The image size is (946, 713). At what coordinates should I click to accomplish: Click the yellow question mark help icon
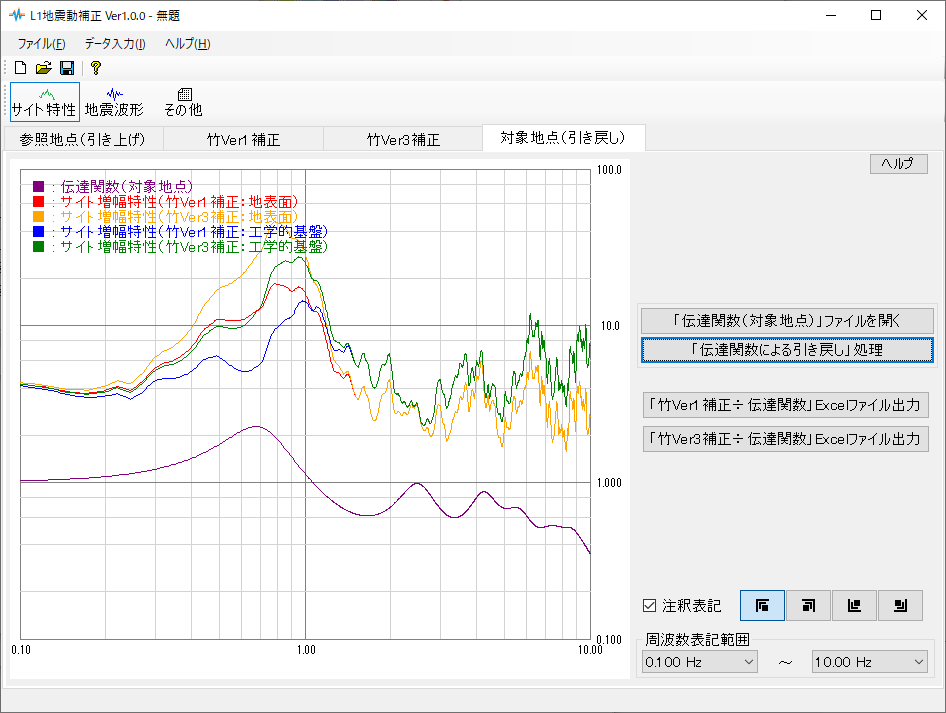(95, 68)
